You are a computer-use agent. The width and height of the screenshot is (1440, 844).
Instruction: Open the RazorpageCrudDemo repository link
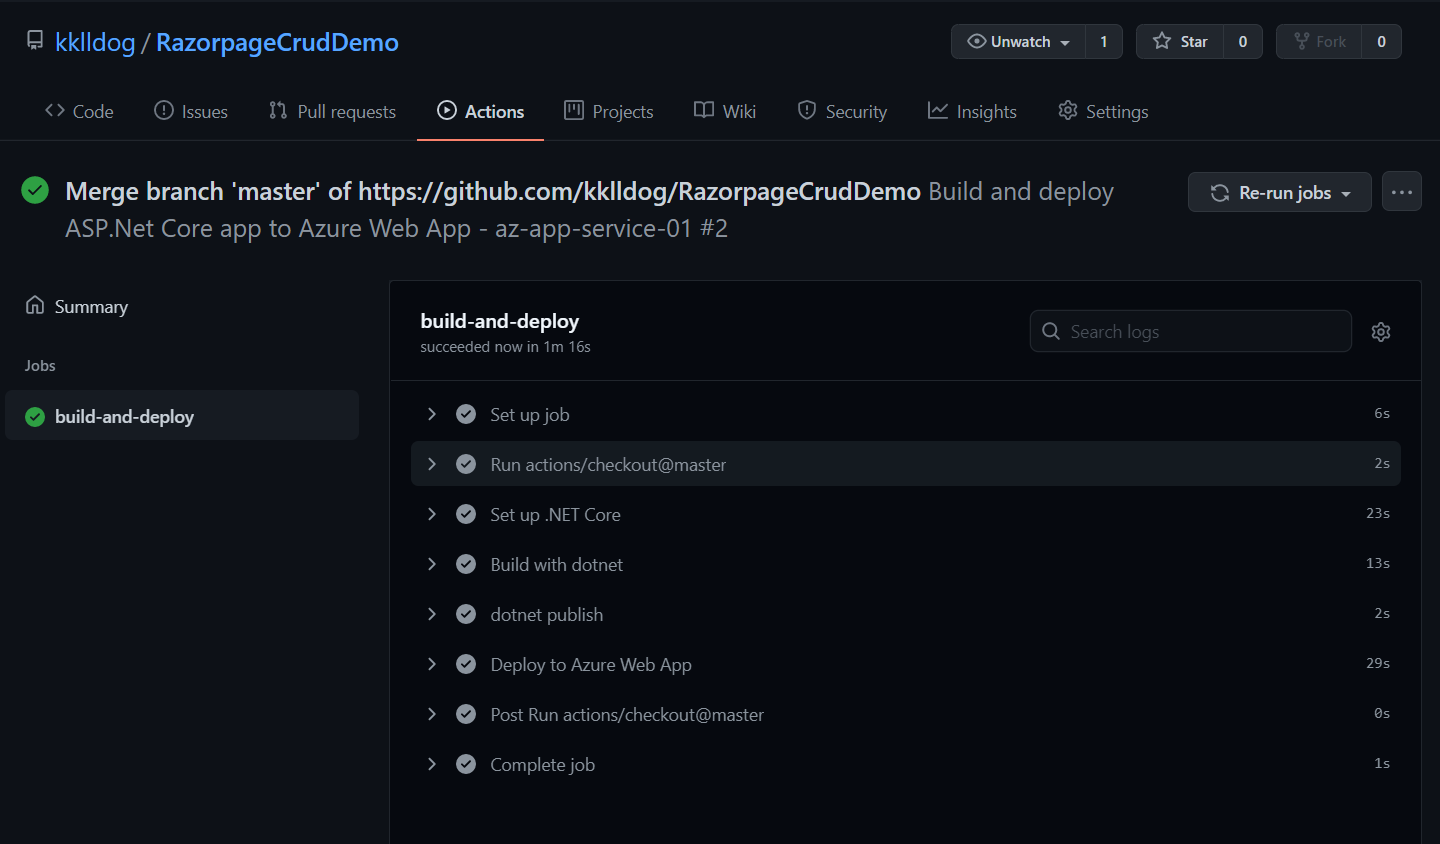pyautogui.click(x=277, y=42)
